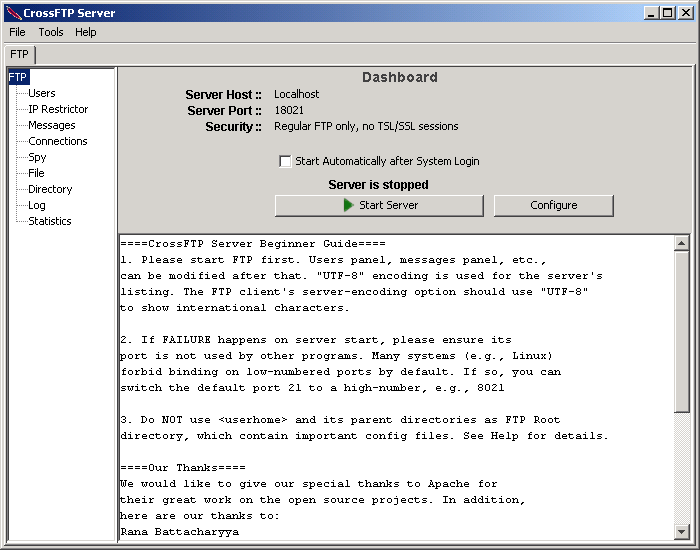This screenshot has width=700, height=550.
Task: Select the Log tree item
Action: (37, 205)
